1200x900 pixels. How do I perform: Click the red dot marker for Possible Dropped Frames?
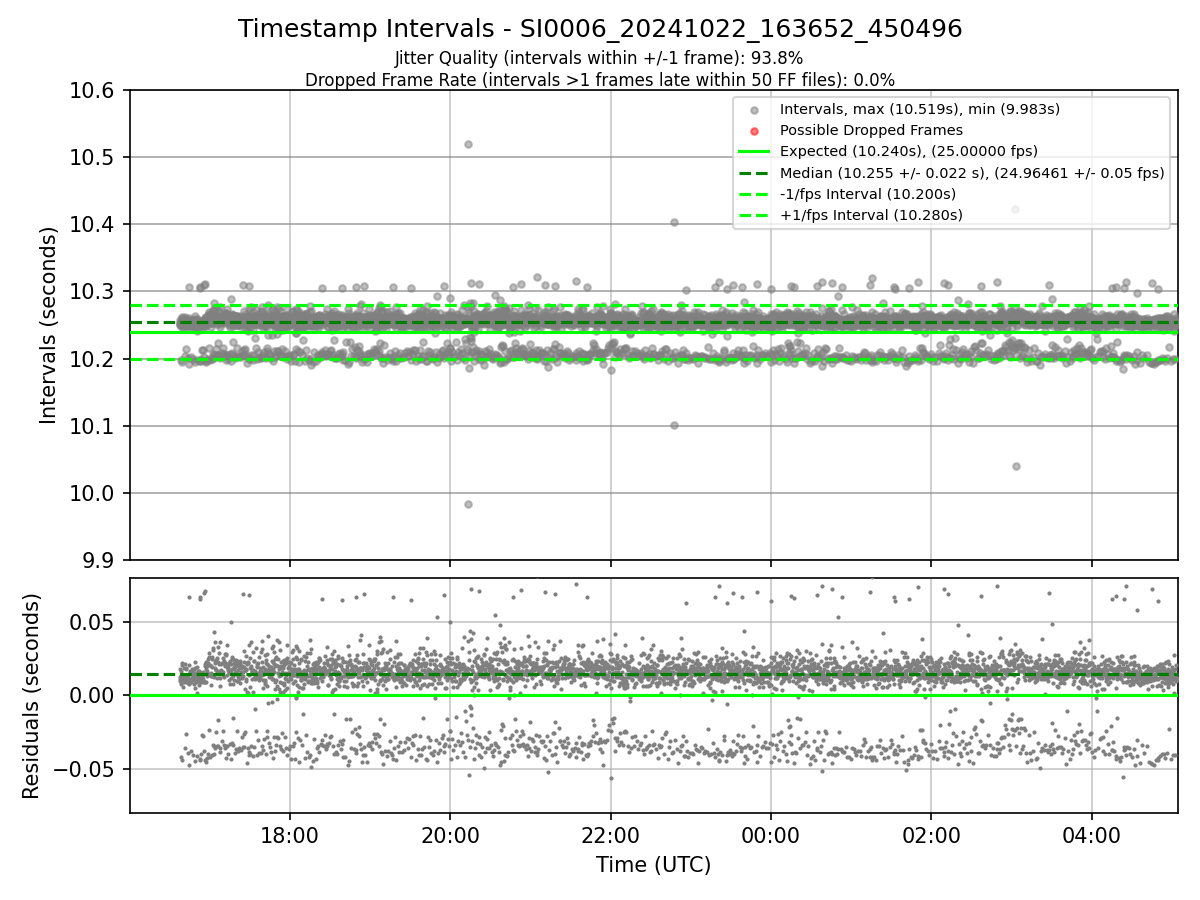754,131
